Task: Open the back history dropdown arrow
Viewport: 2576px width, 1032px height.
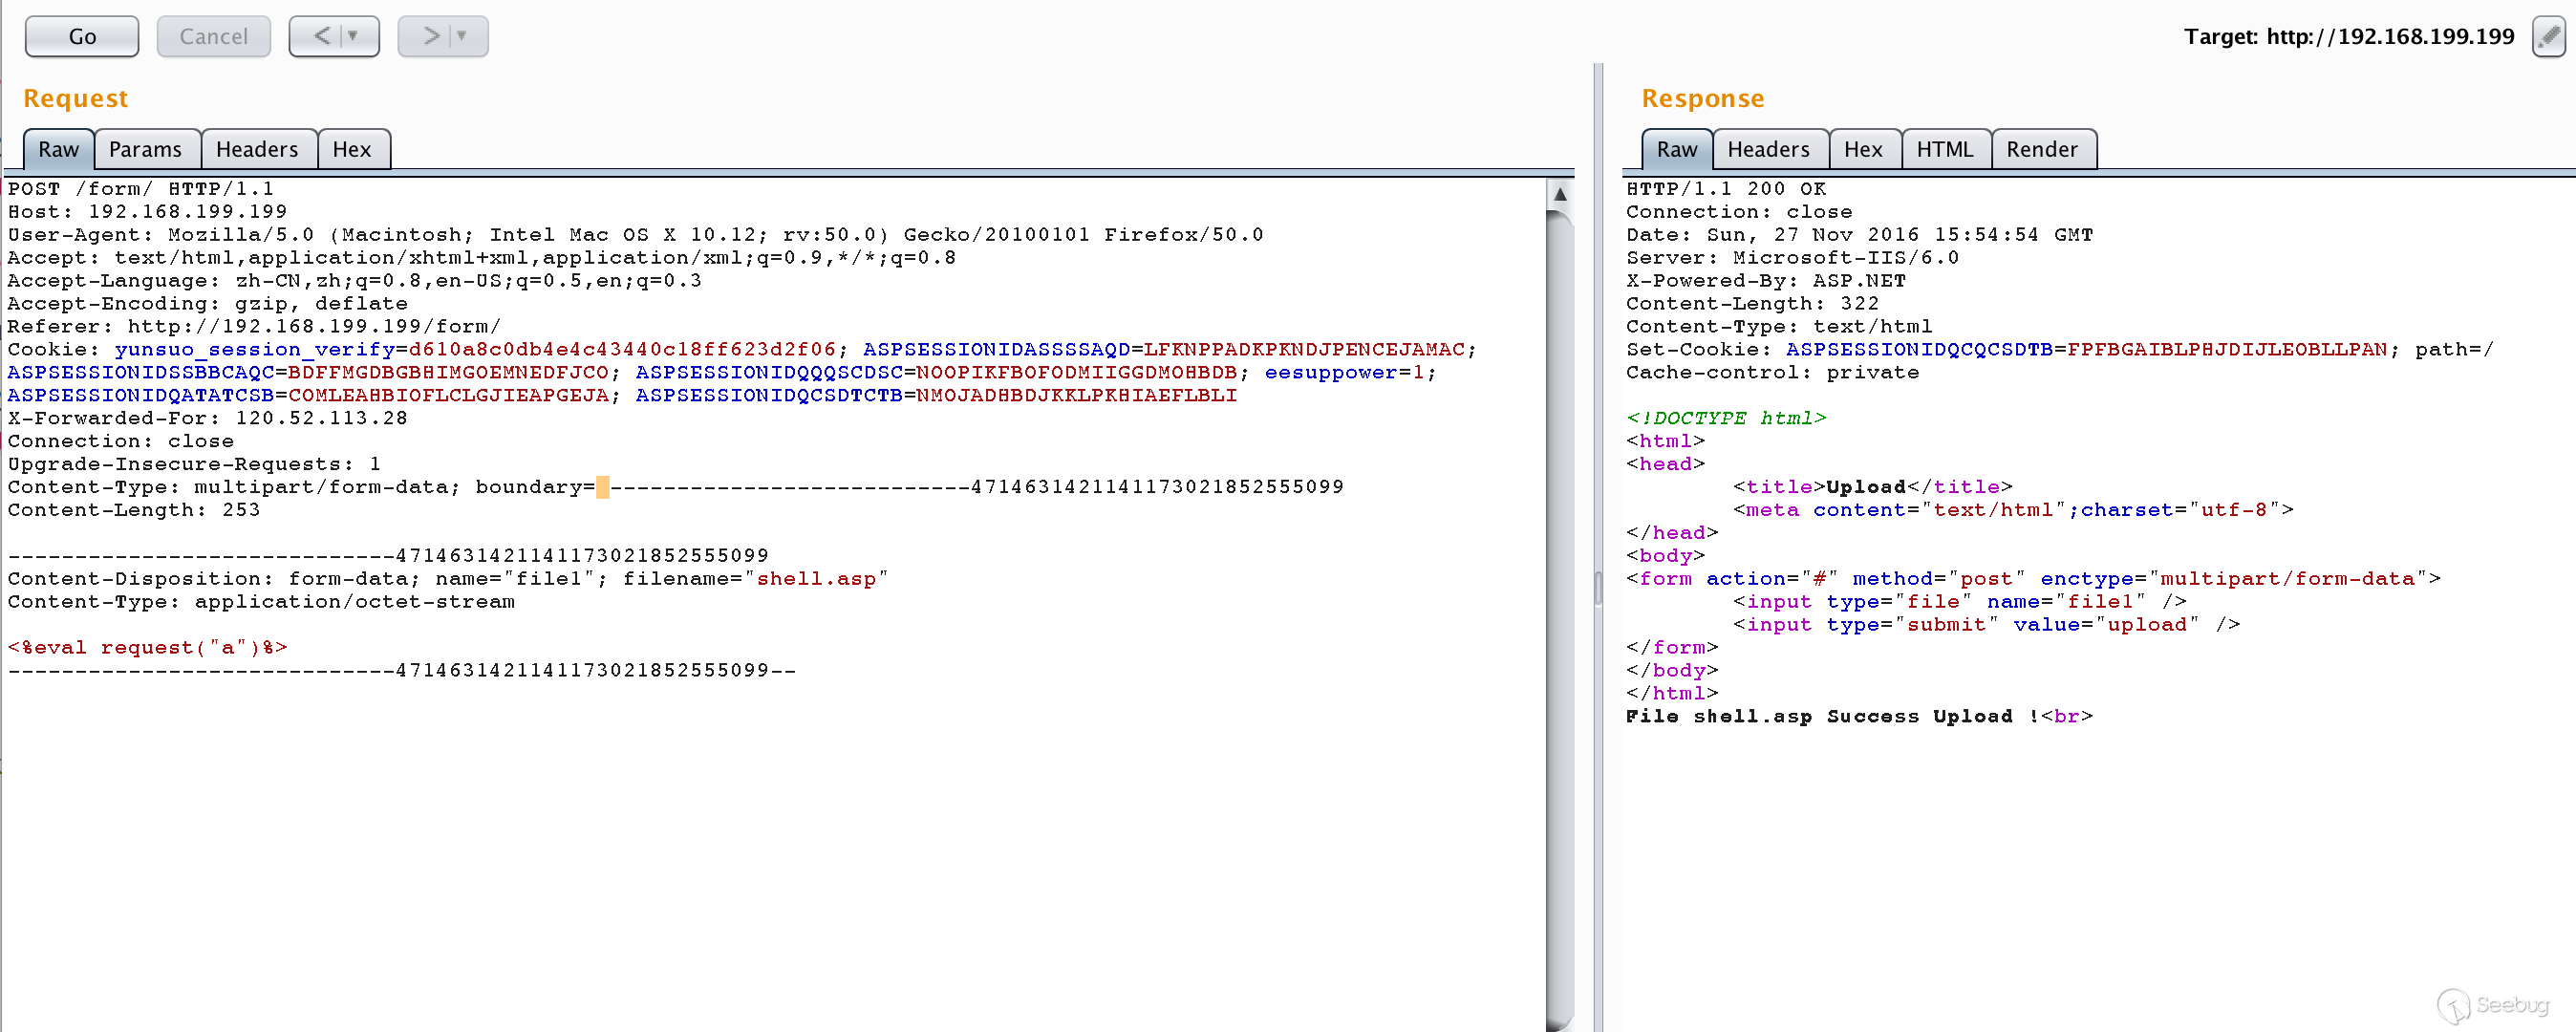Action: point(353,37)
